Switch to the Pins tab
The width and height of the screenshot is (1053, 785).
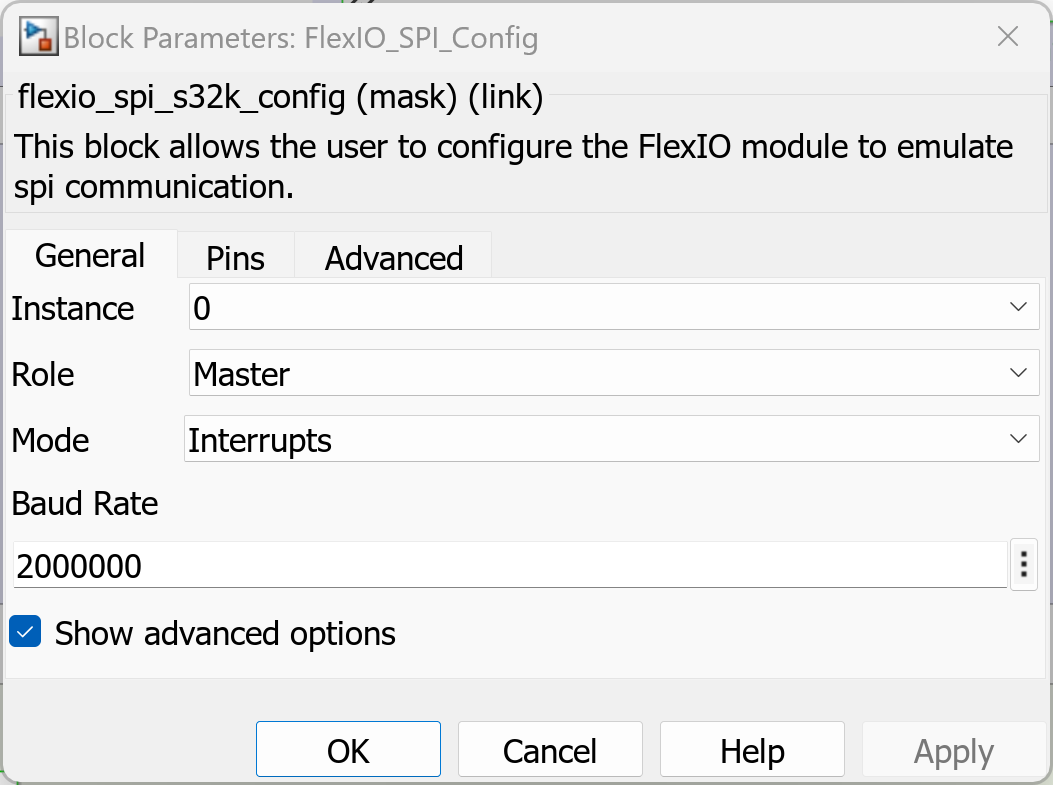click(235, 258)
